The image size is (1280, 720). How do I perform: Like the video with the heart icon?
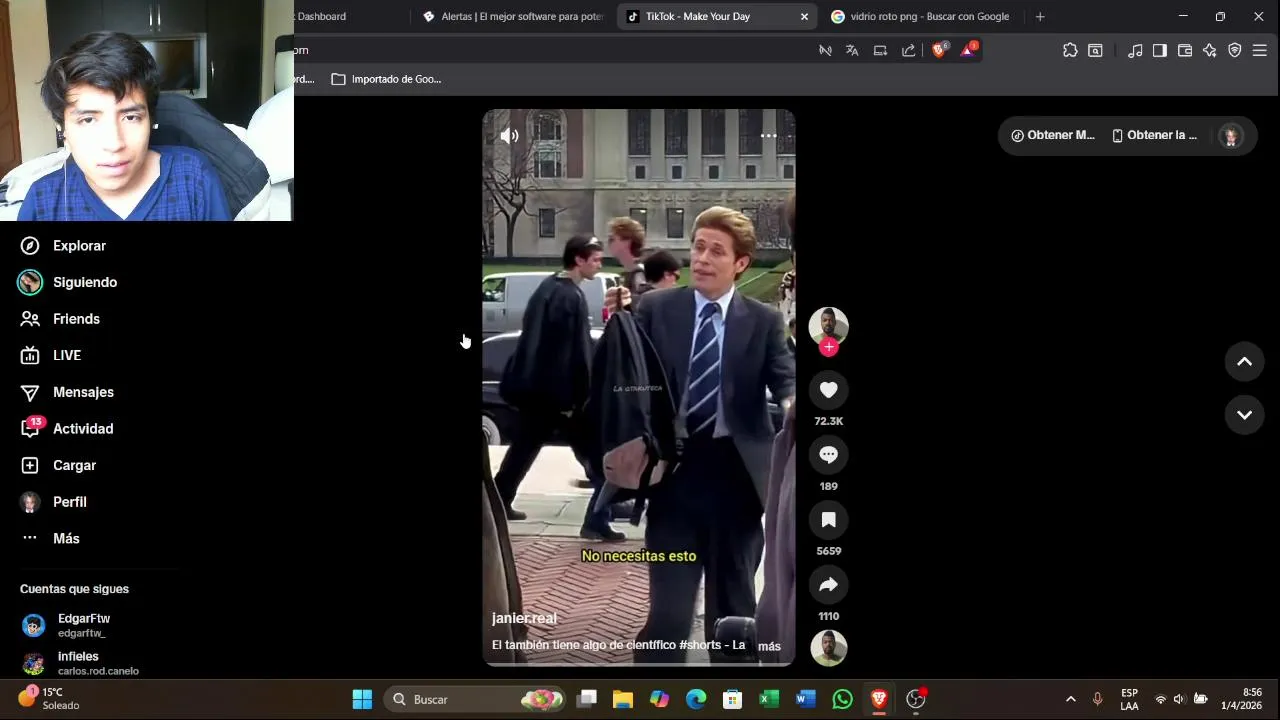[x=828, y=390]
